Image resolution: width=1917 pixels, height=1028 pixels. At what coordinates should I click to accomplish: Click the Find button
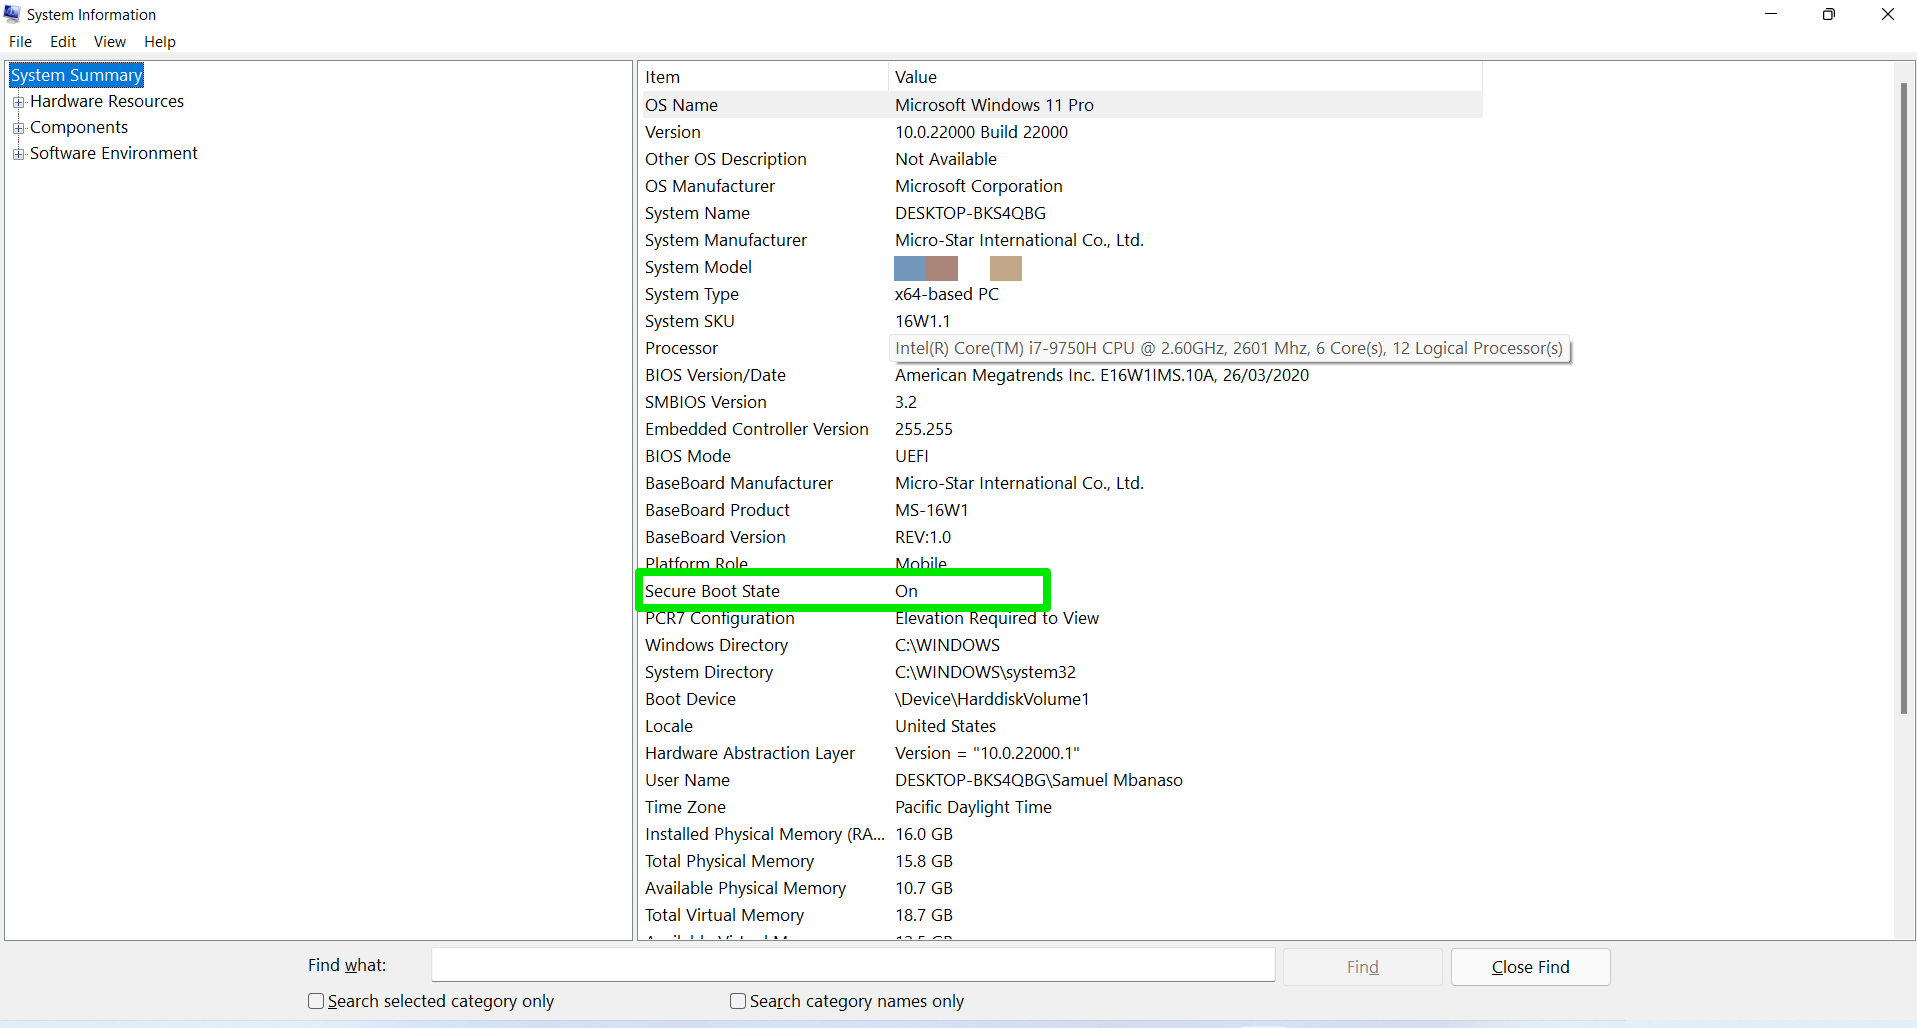(x=1362, y=967)
